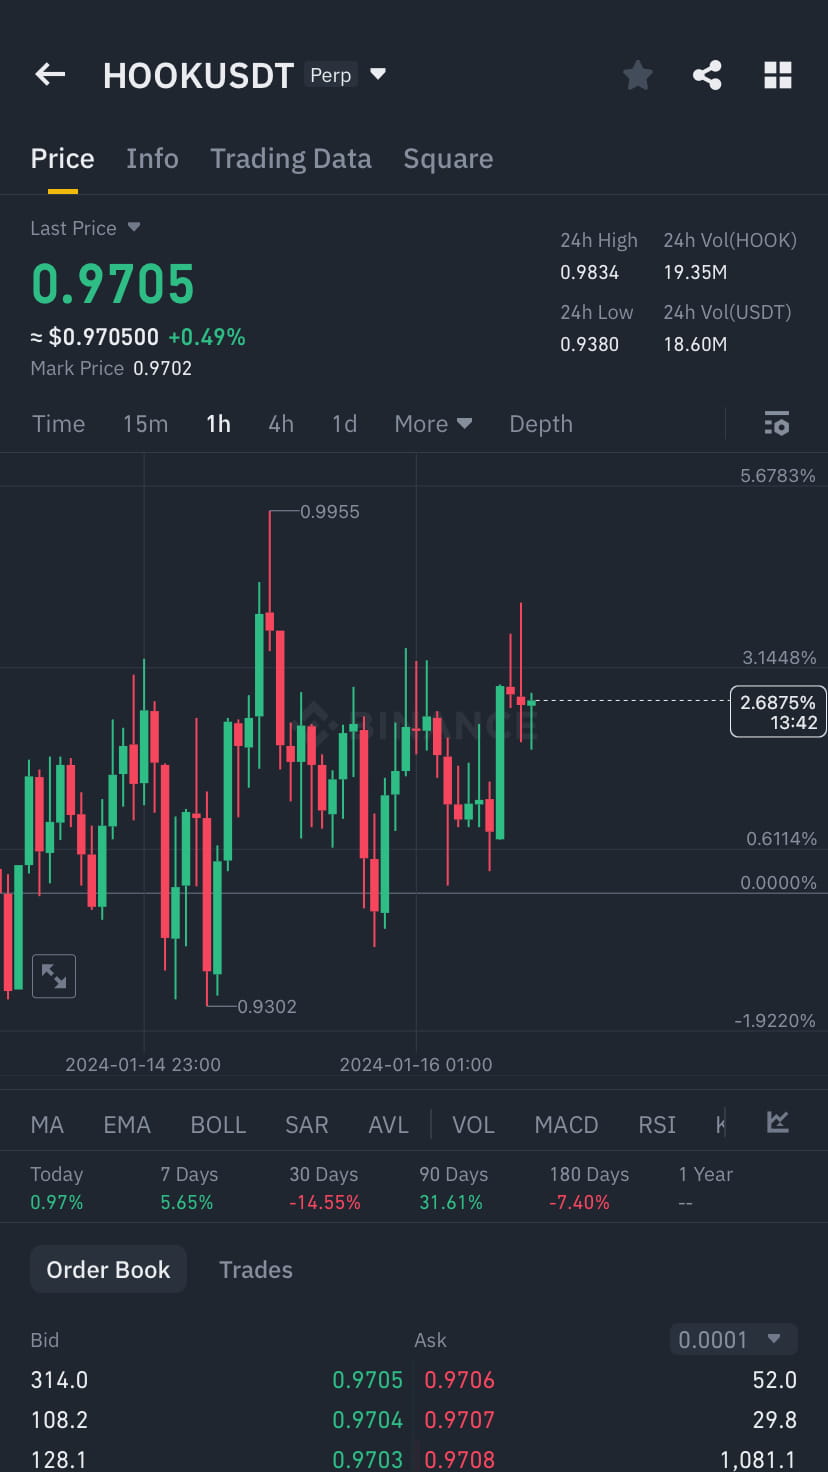Enable the MA indicator on the chart
Image resolution: width=828 pixels, height=1472 pixels.
46,1124
